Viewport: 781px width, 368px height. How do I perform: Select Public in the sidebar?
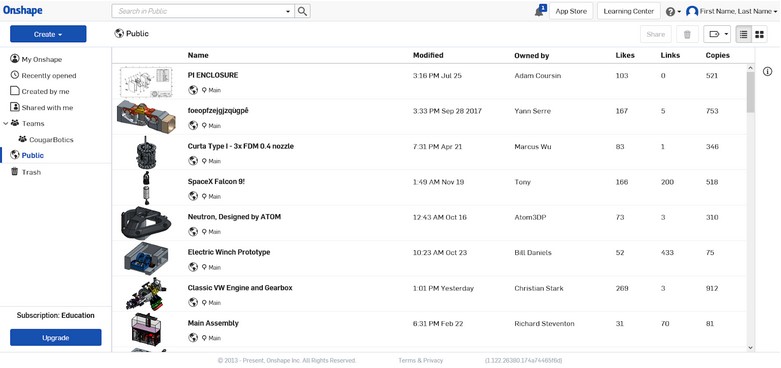27,155
